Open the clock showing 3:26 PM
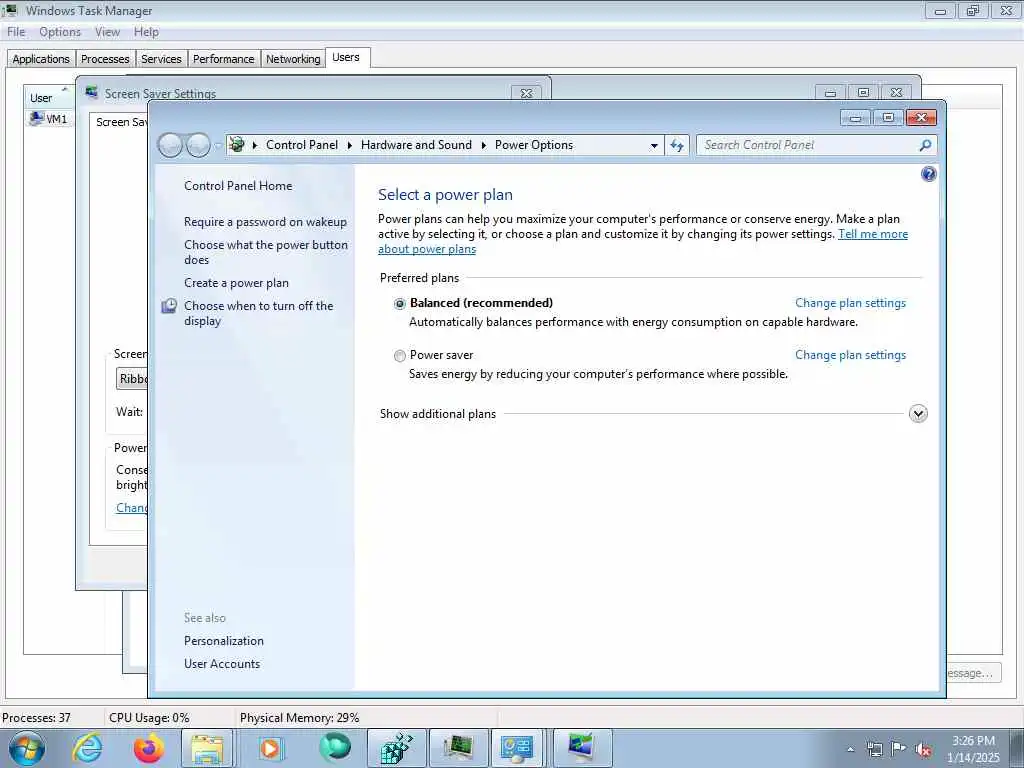Image resolution: width=1024 pixels, height=768 pixels. coord(973,749)
